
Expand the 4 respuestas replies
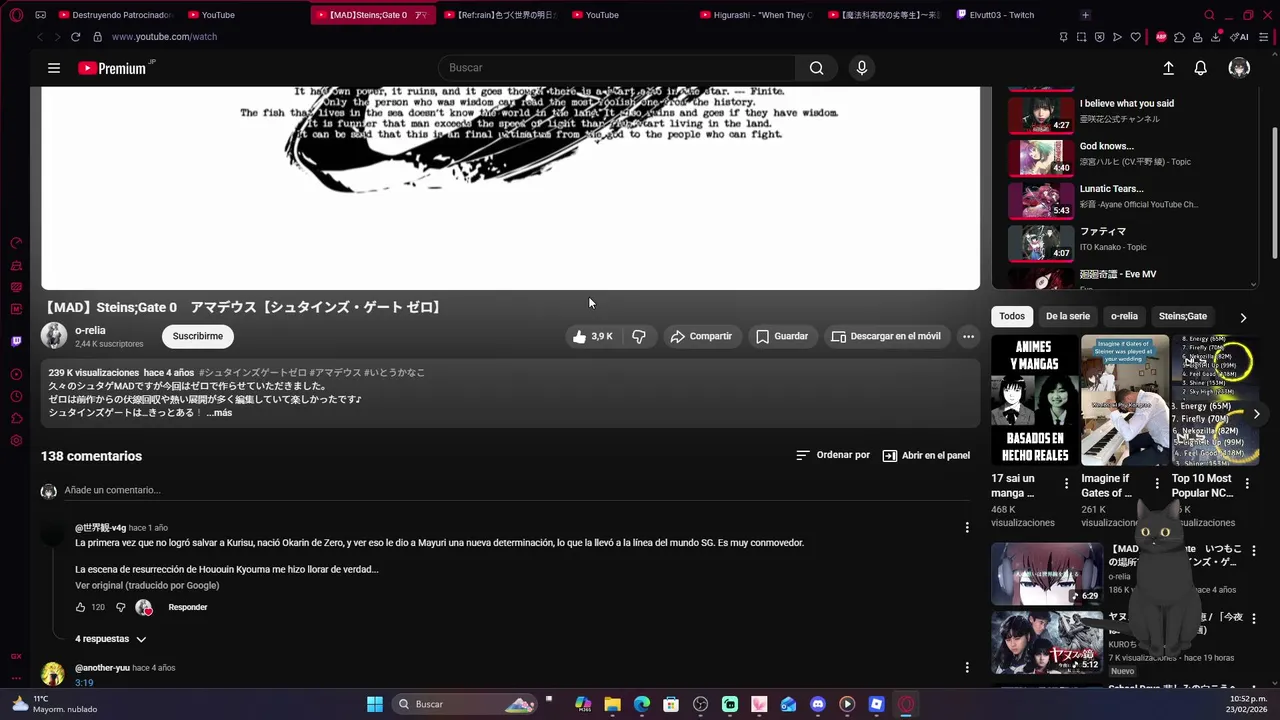[x=110, y=639]
